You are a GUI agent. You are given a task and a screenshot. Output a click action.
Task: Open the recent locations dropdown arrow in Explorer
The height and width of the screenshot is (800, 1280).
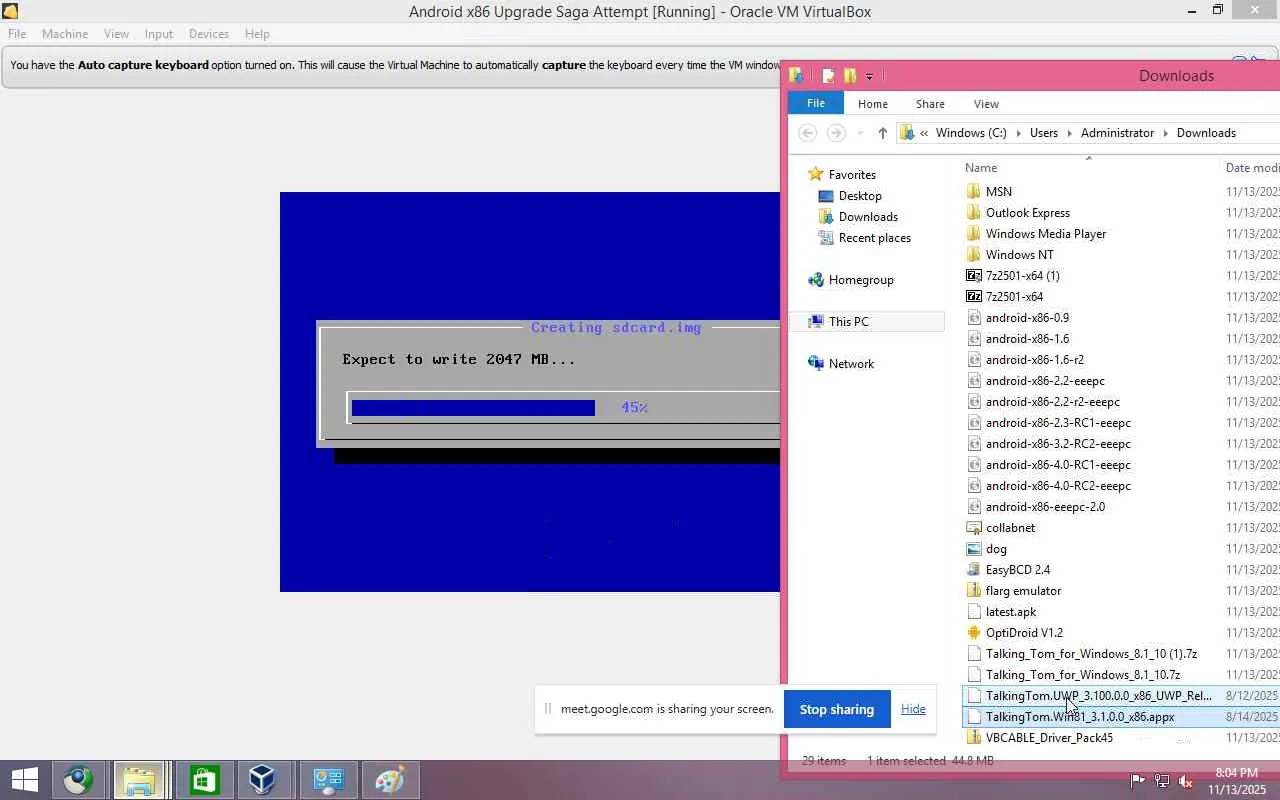point(859,133)
